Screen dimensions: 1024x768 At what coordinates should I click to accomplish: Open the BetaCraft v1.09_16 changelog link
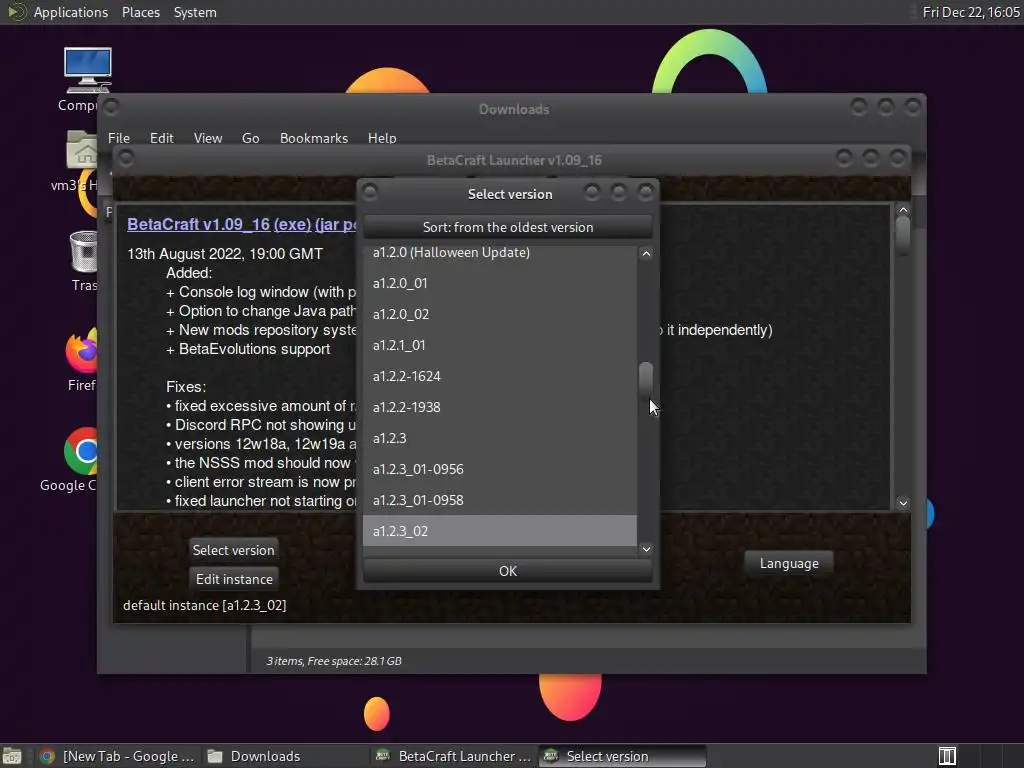199,224
